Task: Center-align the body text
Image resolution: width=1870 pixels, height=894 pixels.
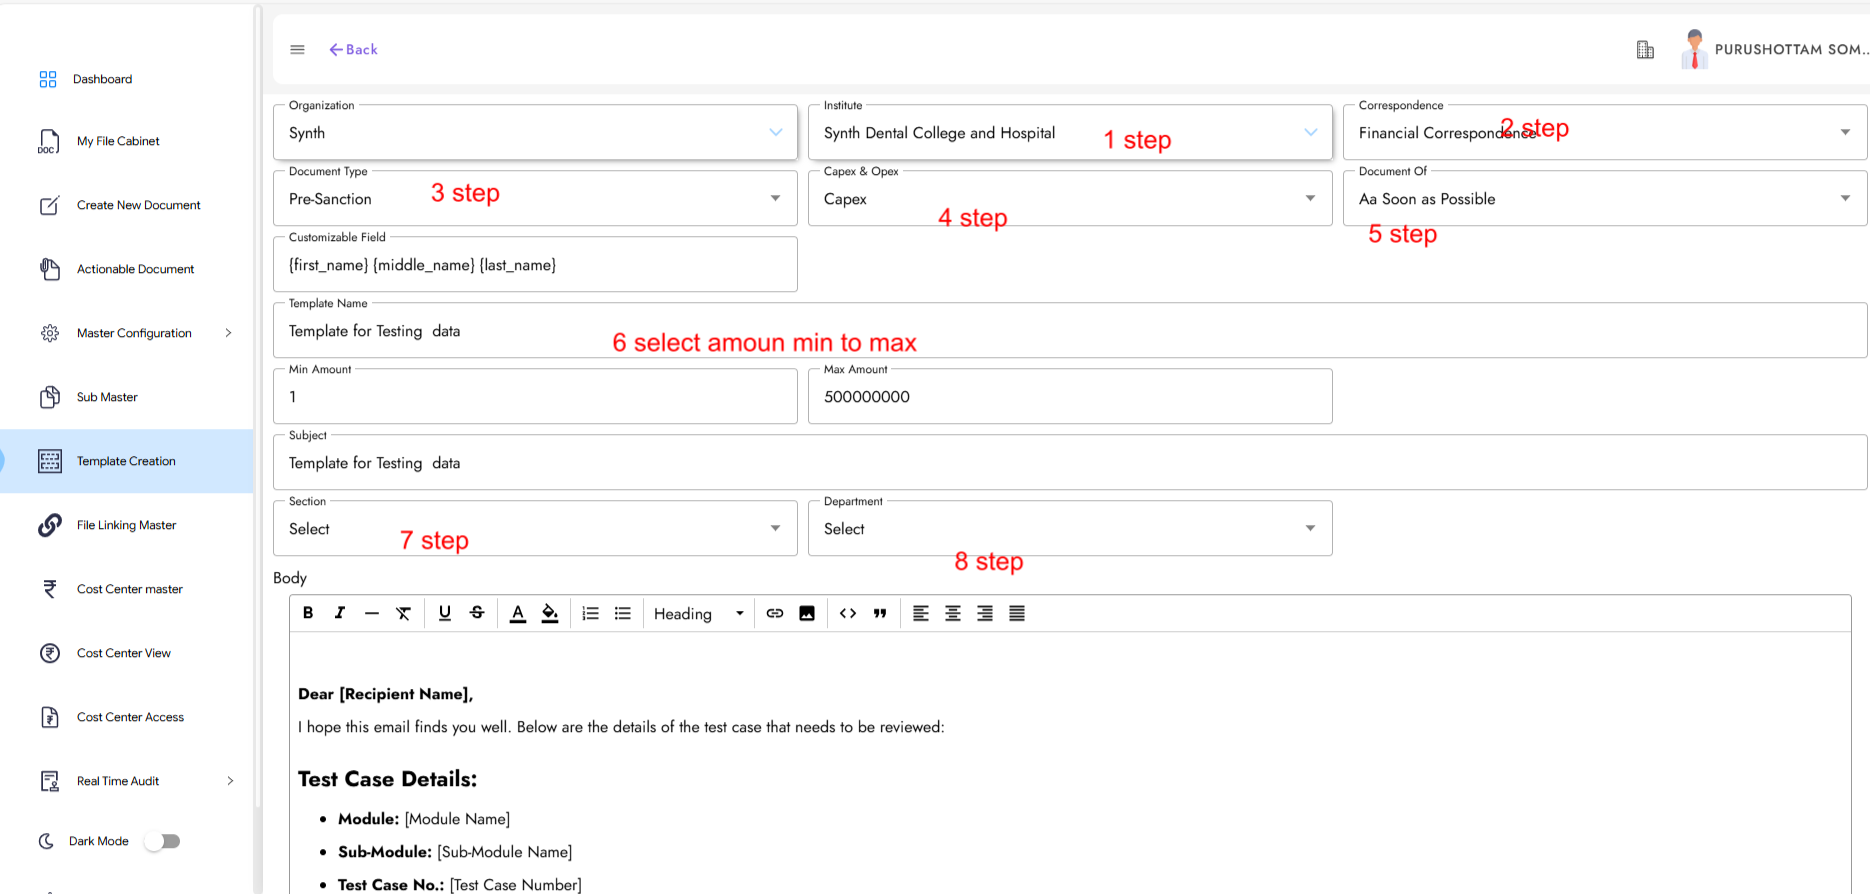Action: 953,613
